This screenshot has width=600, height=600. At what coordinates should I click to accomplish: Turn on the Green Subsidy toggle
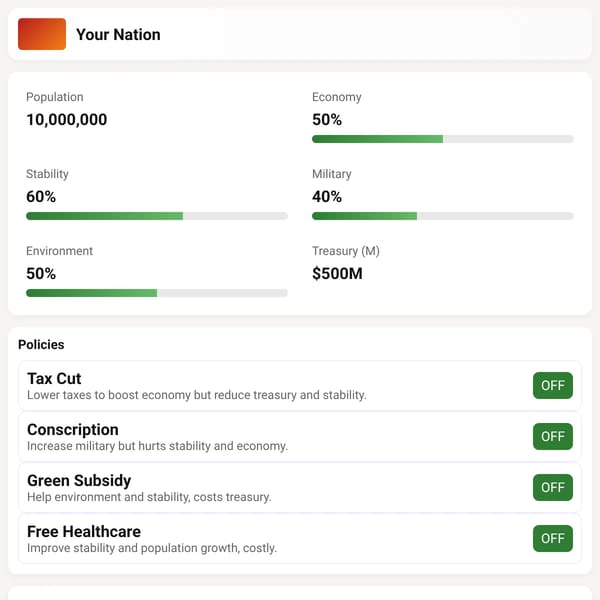553,487
